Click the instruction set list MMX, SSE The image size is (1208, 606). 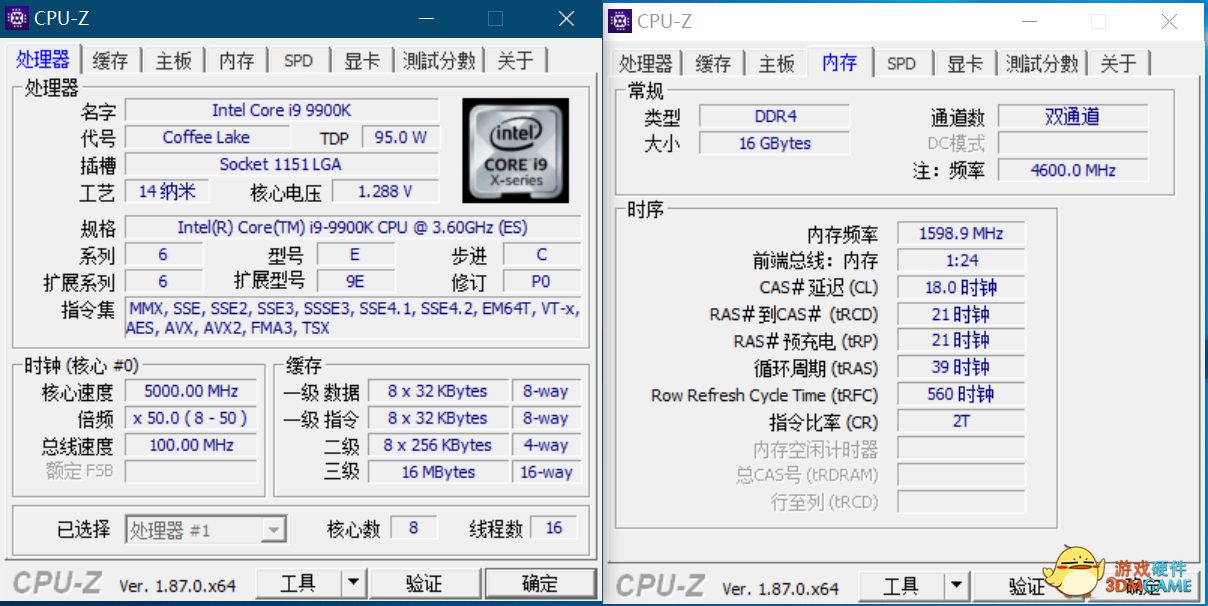[353, 318]
